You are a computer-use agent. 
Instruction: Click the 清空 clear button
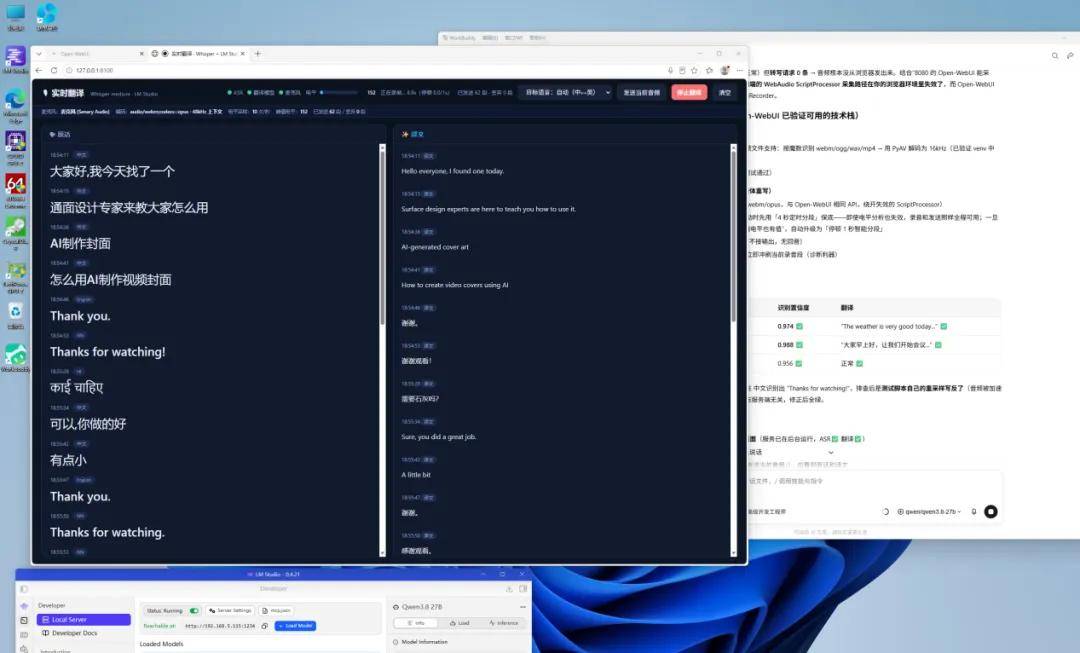725,92
